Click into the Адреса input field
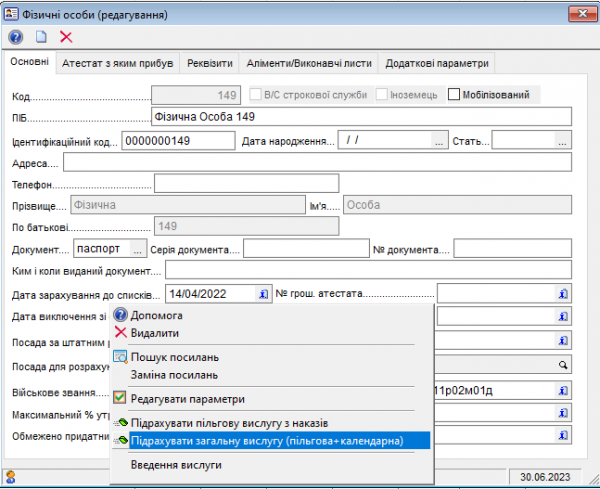The height and width of the screenshot is (489, 600). (315, 162)
